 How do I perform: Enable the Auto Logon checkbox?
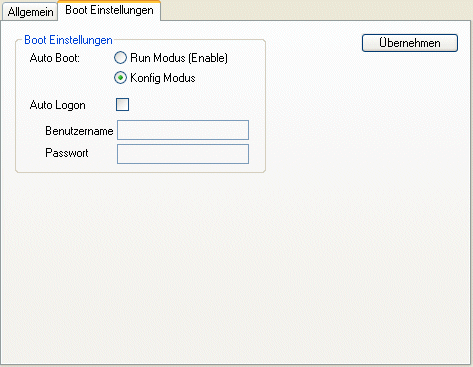pyautogui.click(x=122, y=105)
